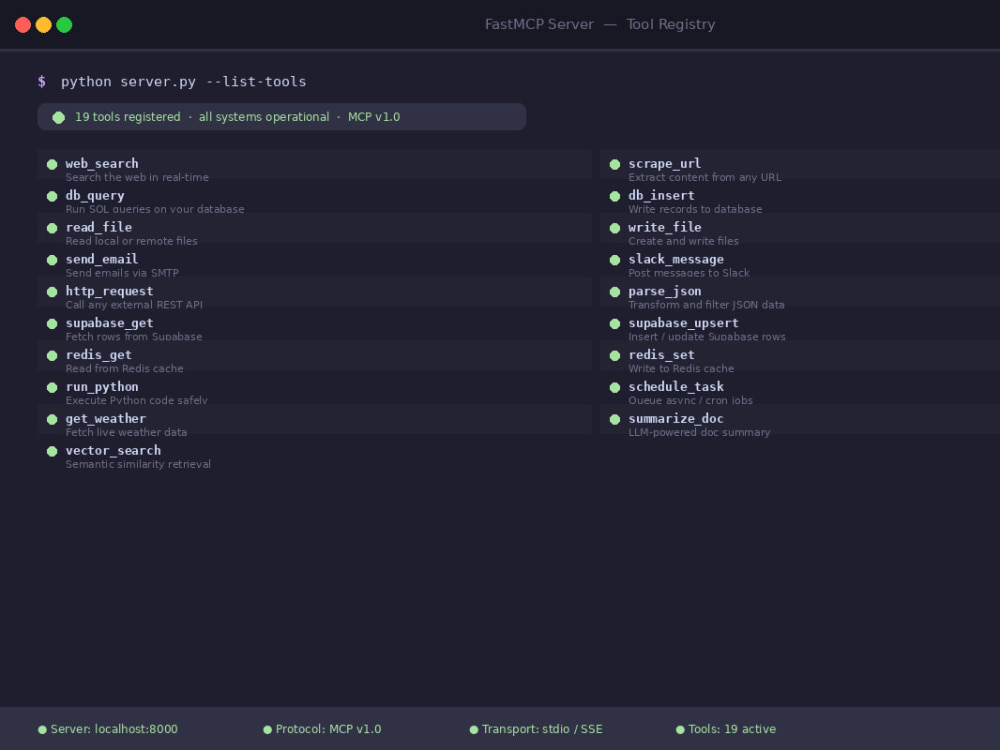Image resolution: width=1000 pixels, height=750 pixels.
Task: Click 'Server: localhost:8000' in the status bar
Action: click(114, 730)
